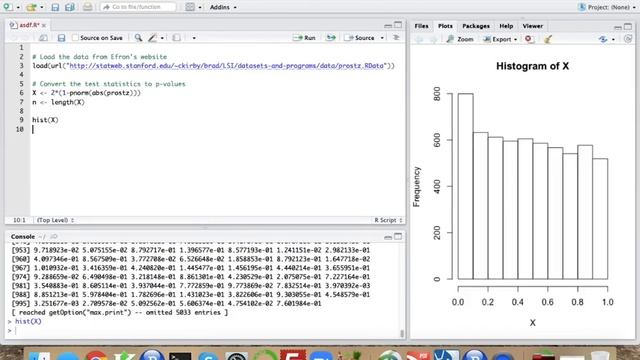Click the Console tab label
The height and width of the screenshot is (360, 640).
point(23,237)
